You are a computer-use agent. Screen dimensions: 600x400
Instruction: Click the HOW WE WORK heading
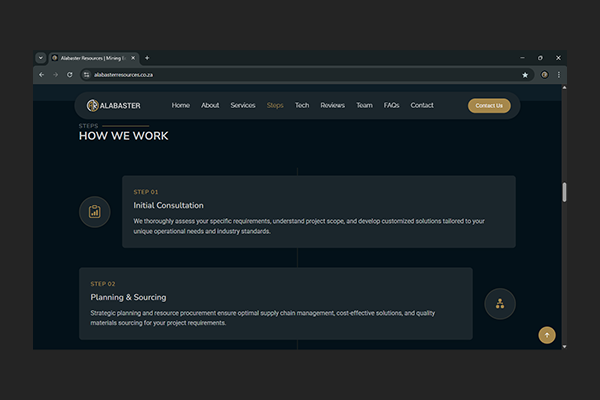point(124,136)
